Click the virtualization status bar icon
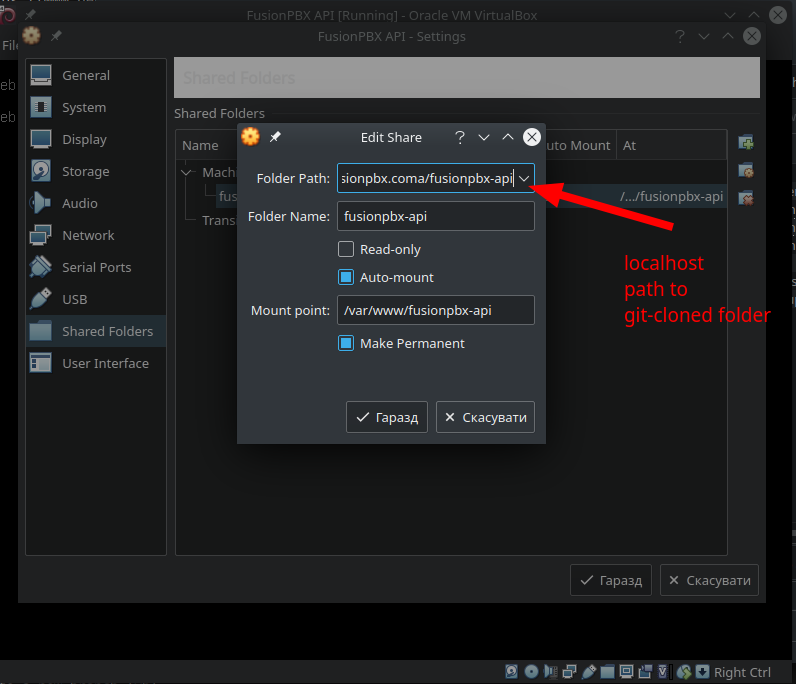The image size is (796, 684). tap(664, 672)
